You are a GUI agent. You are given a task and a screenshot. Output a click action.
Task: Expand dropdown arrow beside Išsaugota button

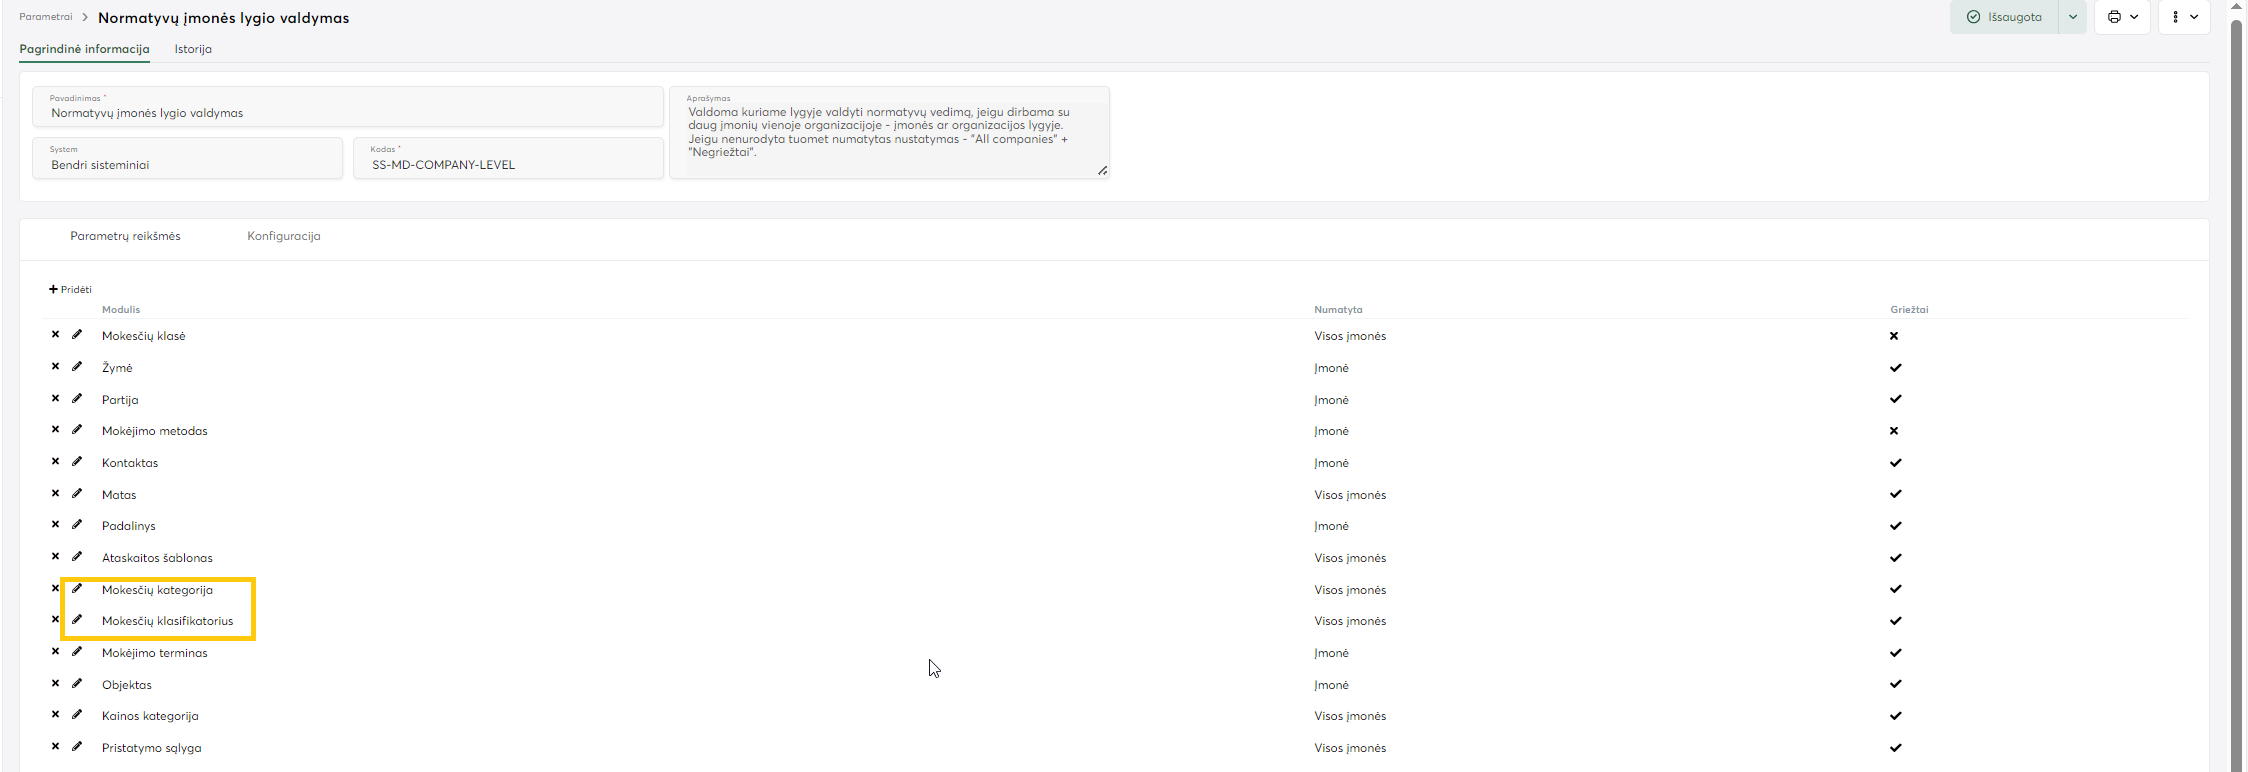pos(2073,17)
